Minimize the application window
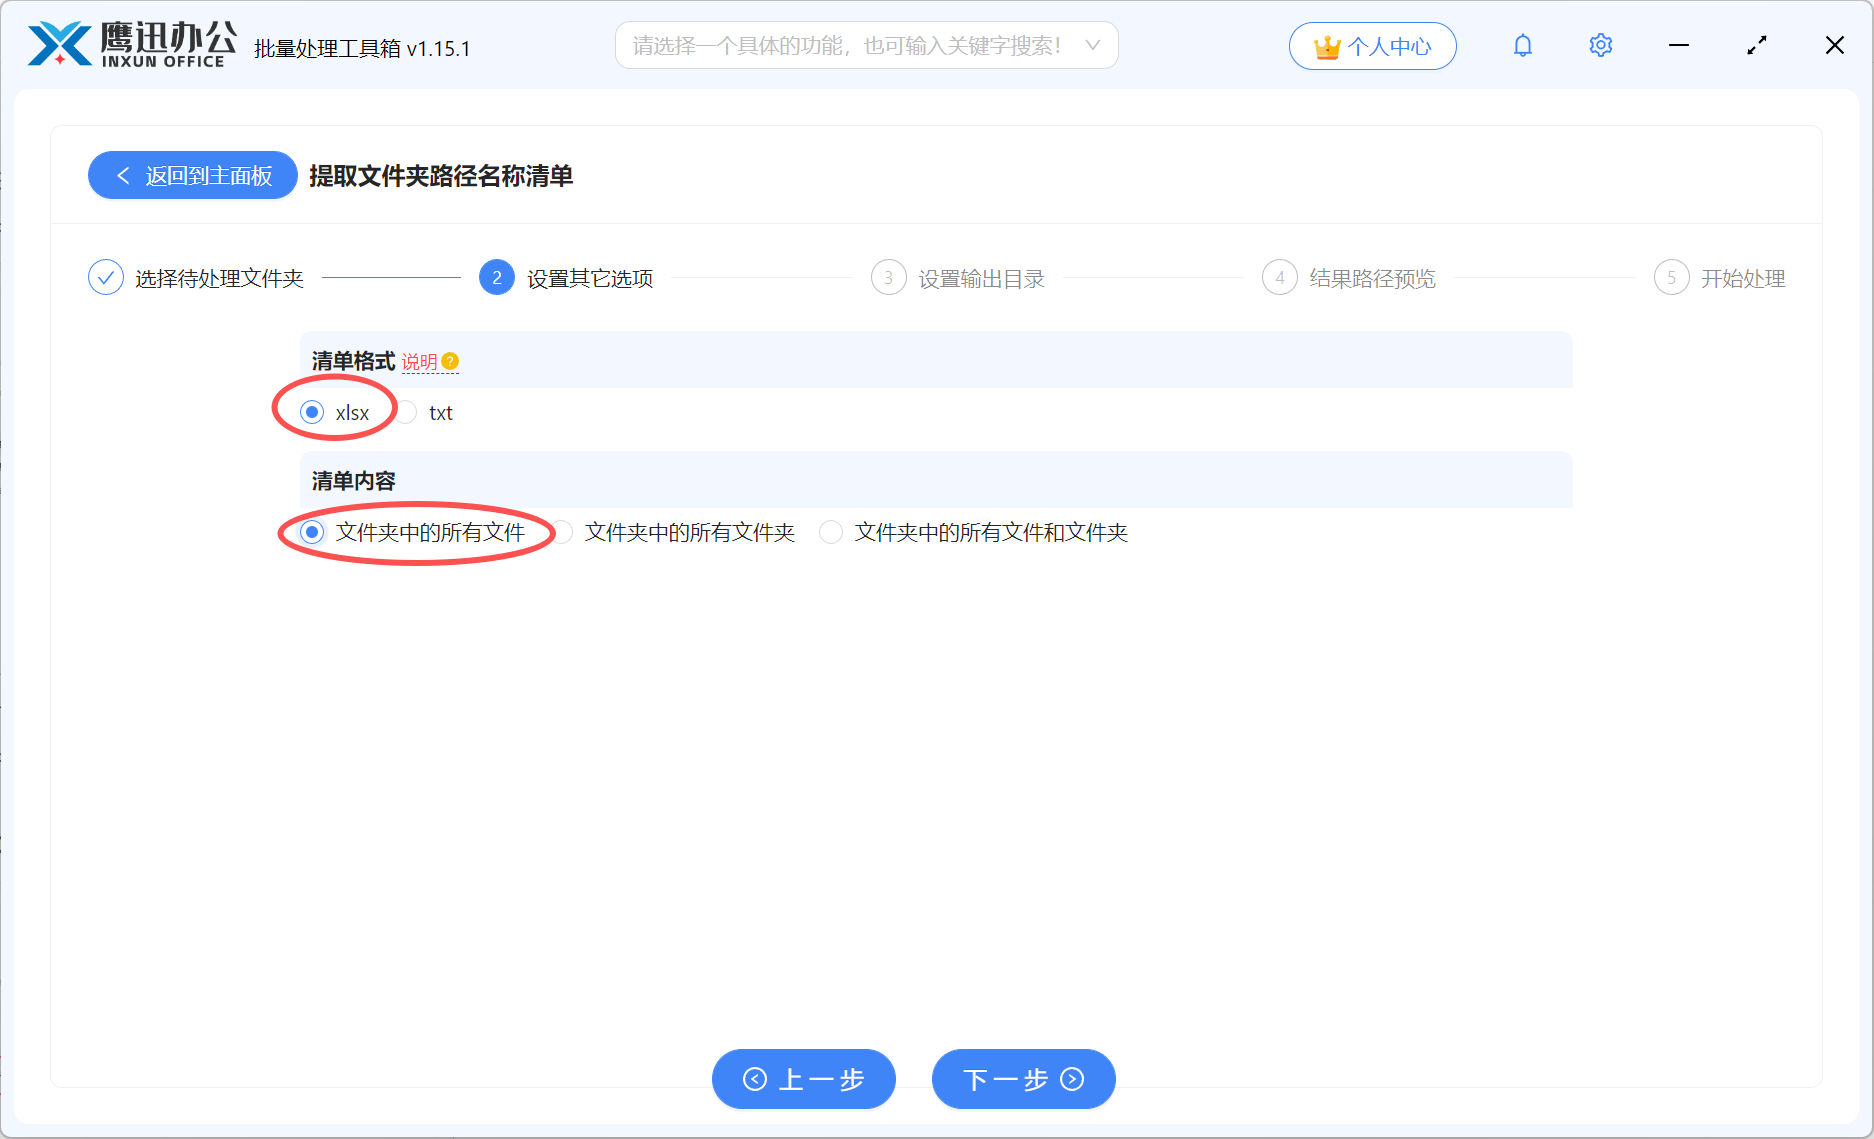The width and height of the screenshot is (1874, 1139). point(1679,46)
